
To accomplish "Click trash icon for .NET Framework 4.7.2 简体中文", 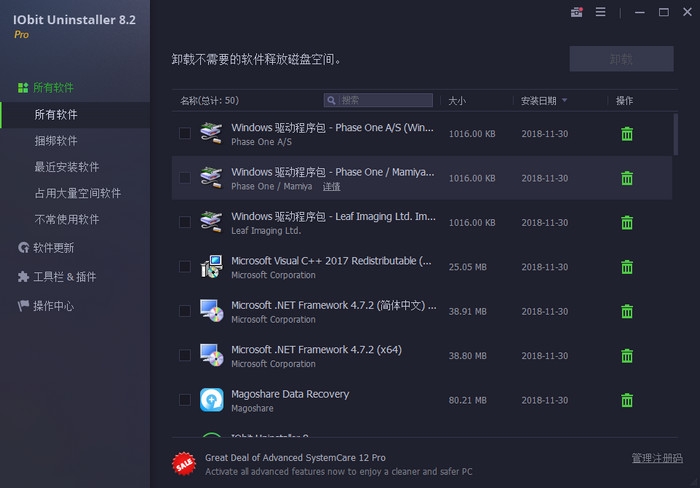I will tap(627, 311).
